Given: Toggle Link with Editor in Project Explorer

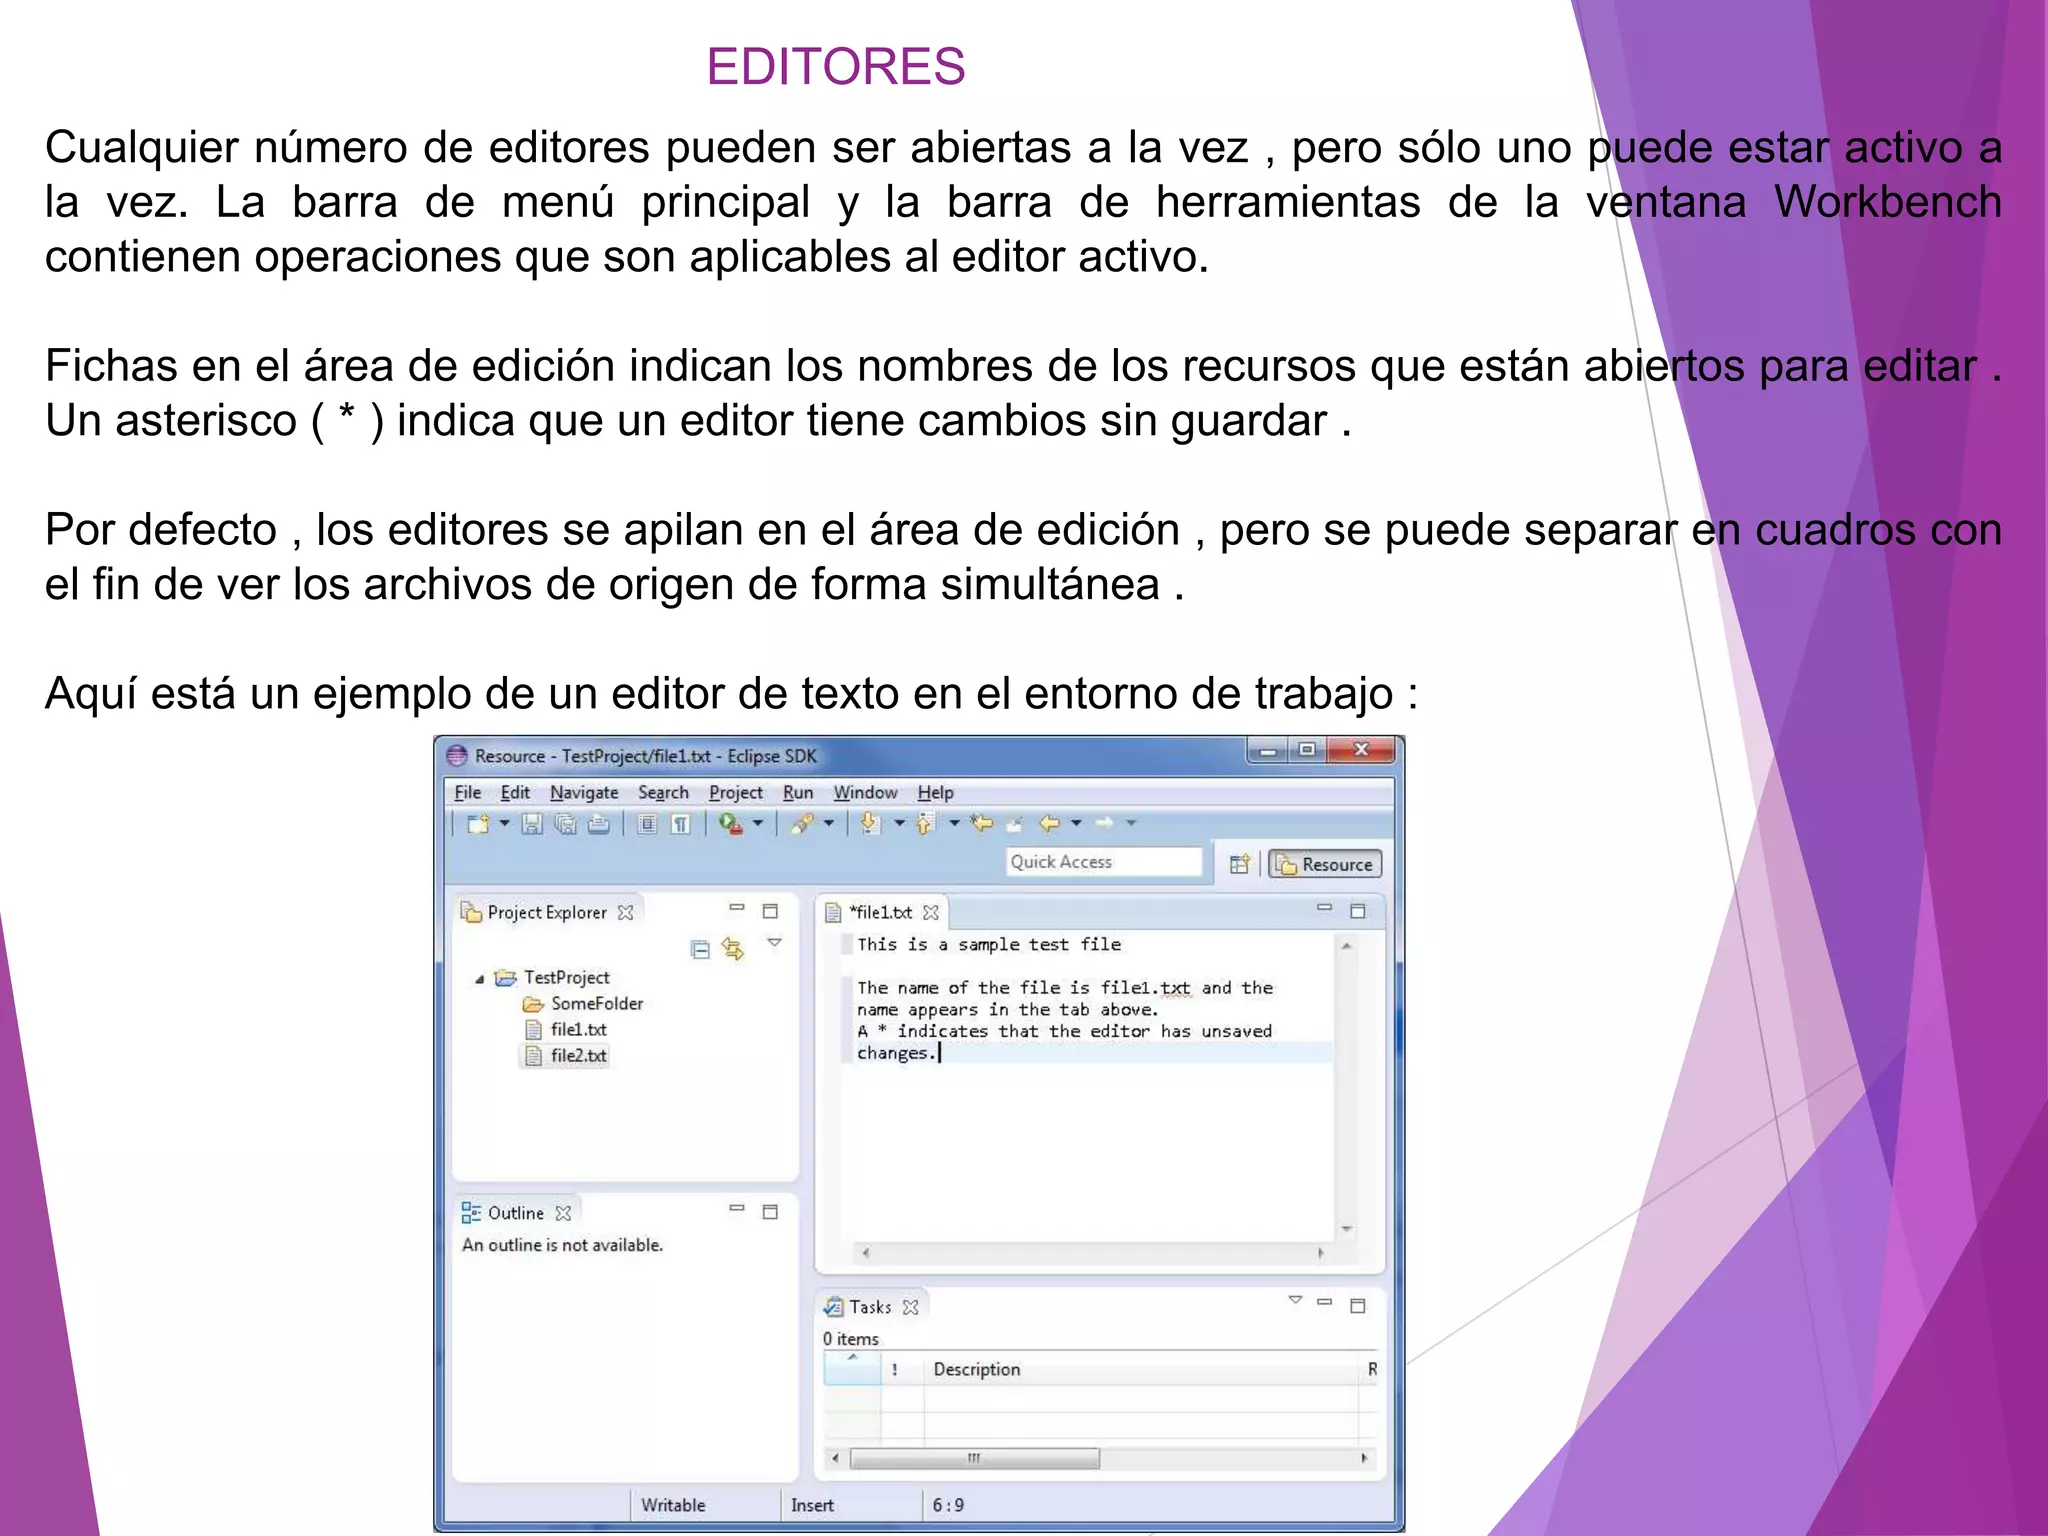Looking at the screenshot, I should 733,948.
